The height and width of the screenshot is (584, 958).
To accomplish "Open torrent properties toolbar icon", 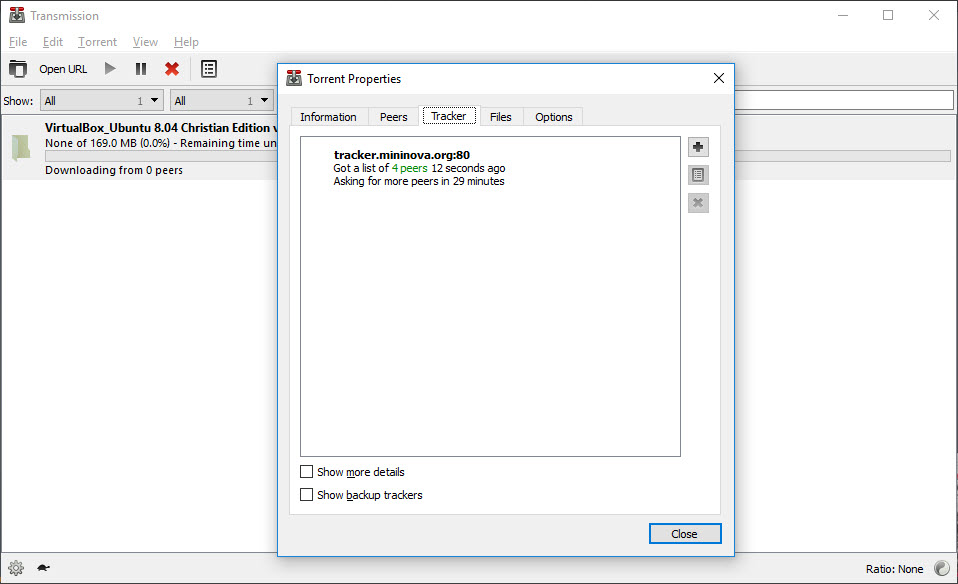I will point(209,69).
